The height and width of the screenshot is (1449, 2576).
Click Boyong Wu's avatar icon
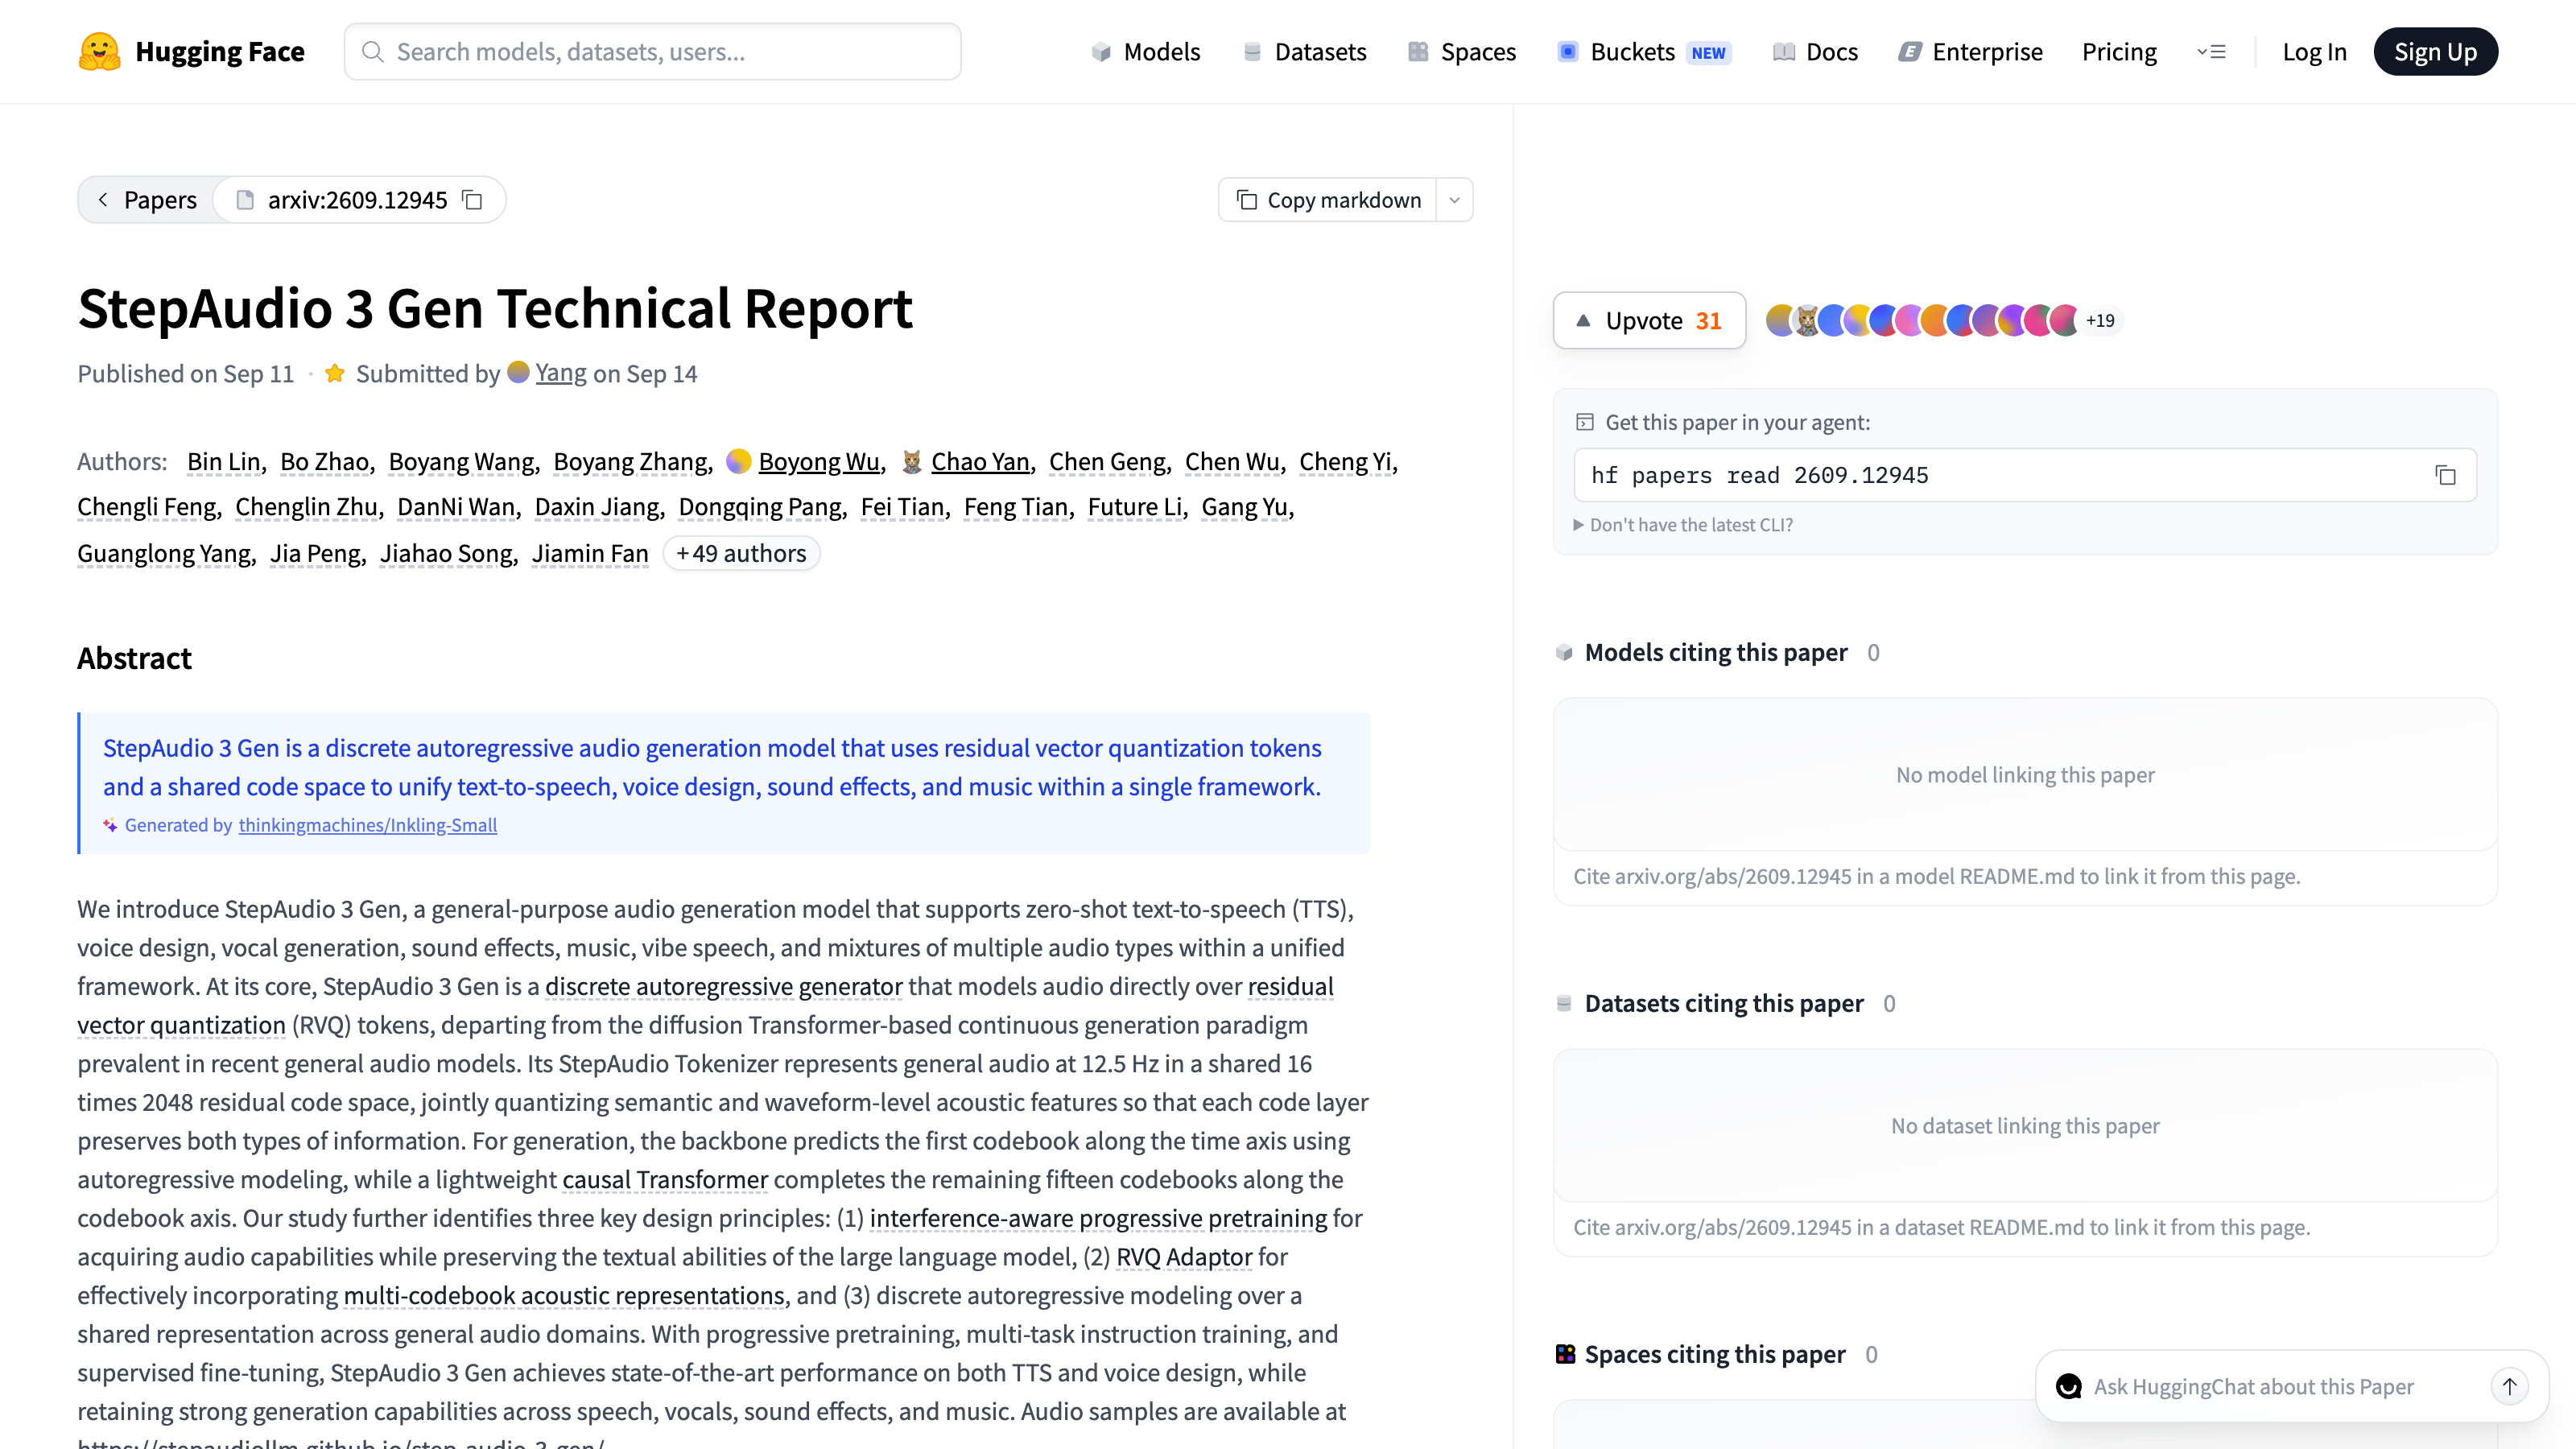click(739, 461)
